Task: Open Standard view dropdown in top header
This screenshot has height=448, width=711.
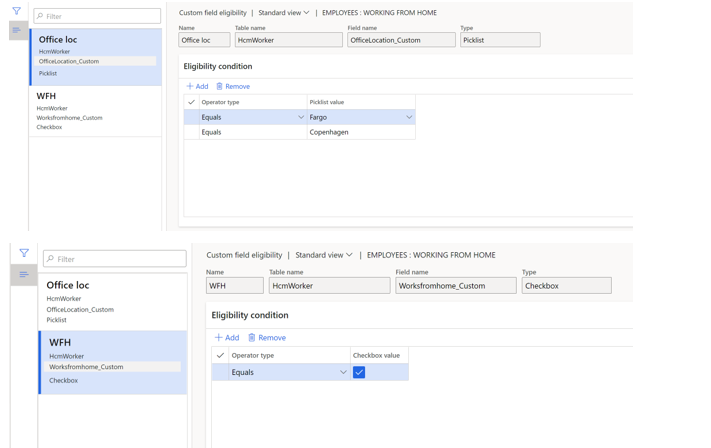Action: (x=284, y=13)
